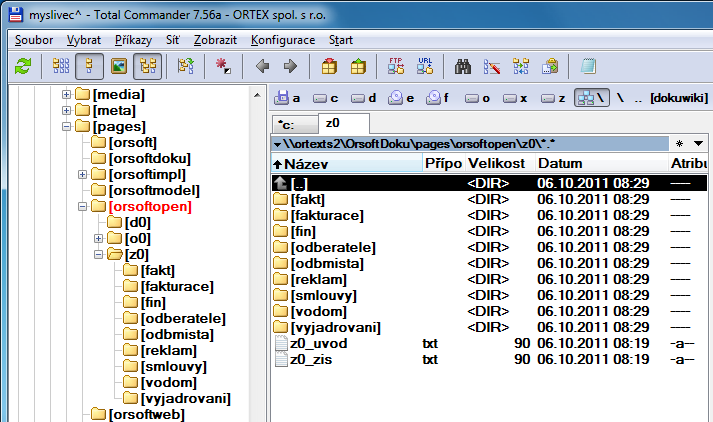Open the FTP connect toolbar icon
713x422 pixels.
(396, 67)
